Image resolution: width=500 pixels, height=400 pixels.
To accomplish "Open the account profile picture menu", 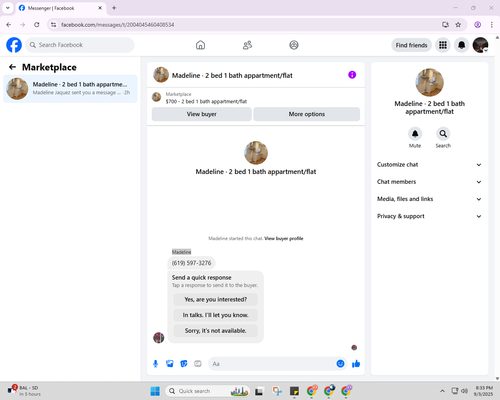I will (x=480, y=45).
